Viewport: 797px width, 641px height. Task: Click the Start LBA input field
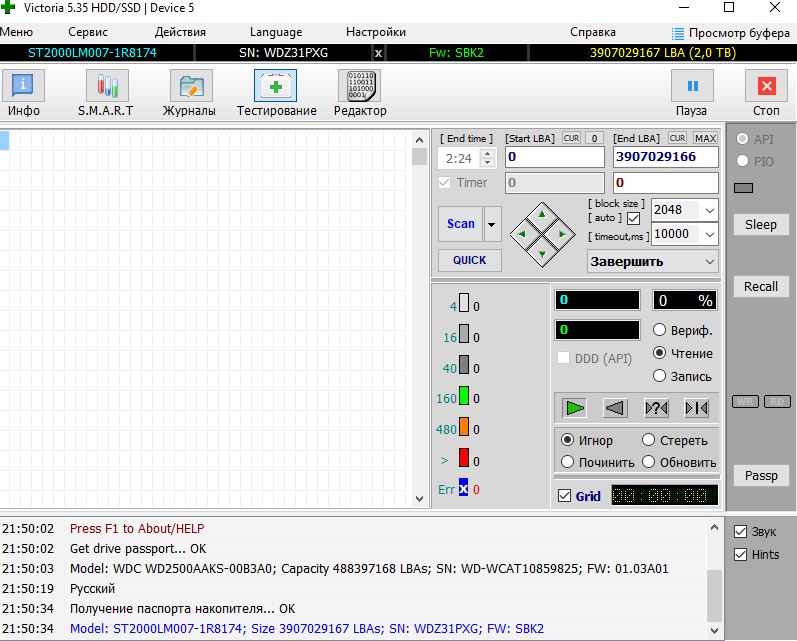(x=554, y=157)
